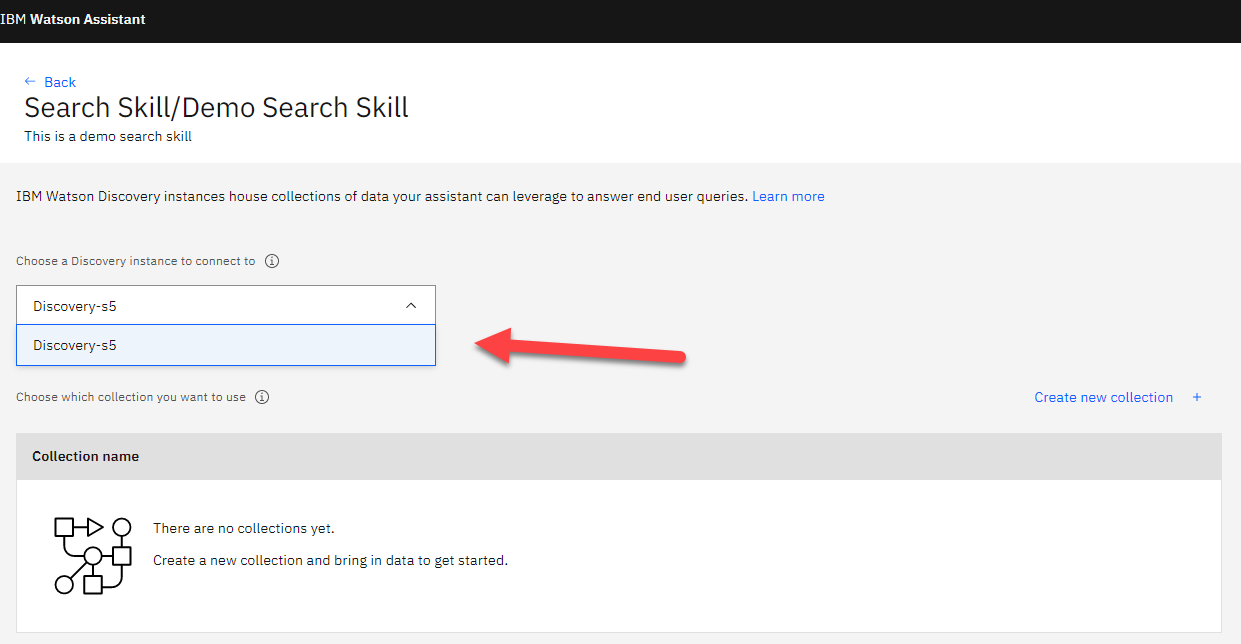Viewport: 1241px width, 644px height.
Task: Click the Search Skill/Demo Search Skill heading
Action: pos(217,107)
